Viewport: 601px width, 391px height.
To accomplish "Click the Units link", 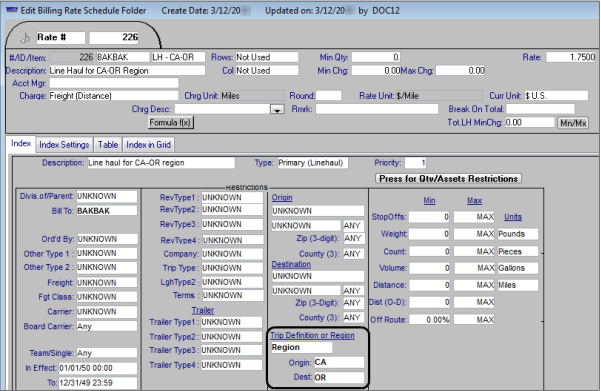I will click(x=513, y=217).
